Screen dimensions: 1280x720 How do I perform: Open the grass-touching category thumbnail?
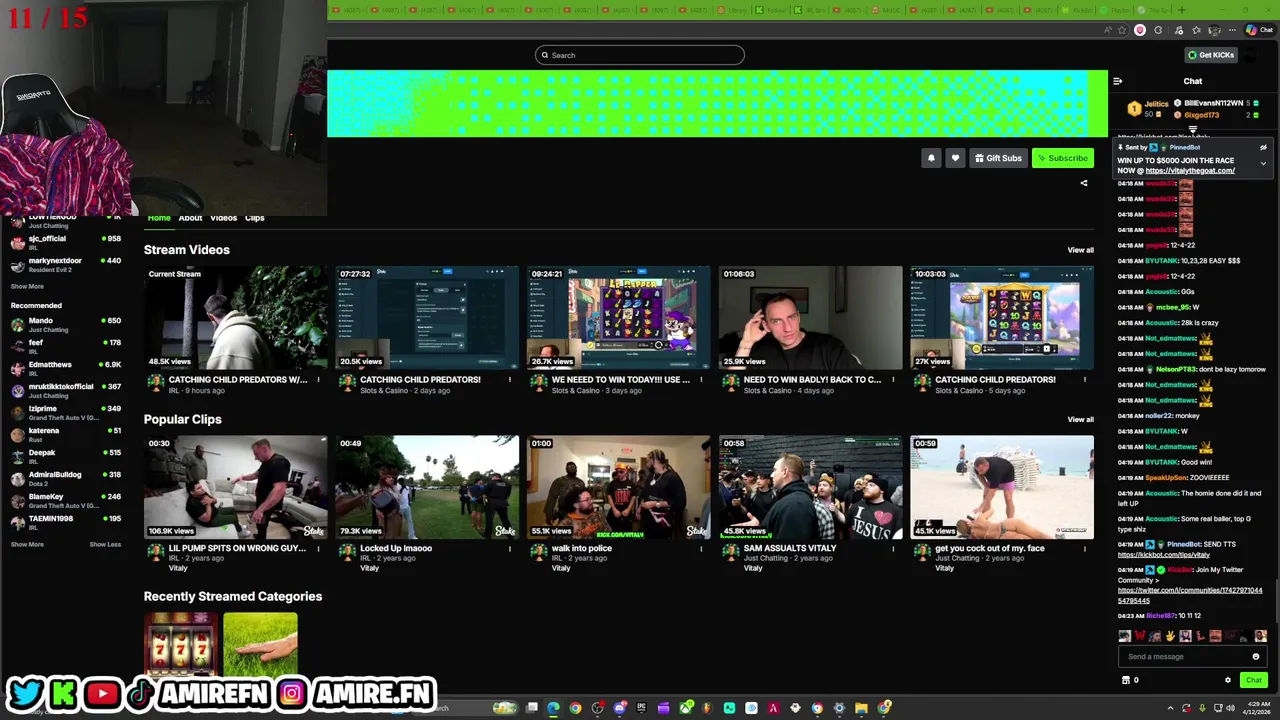coord(260,645)
